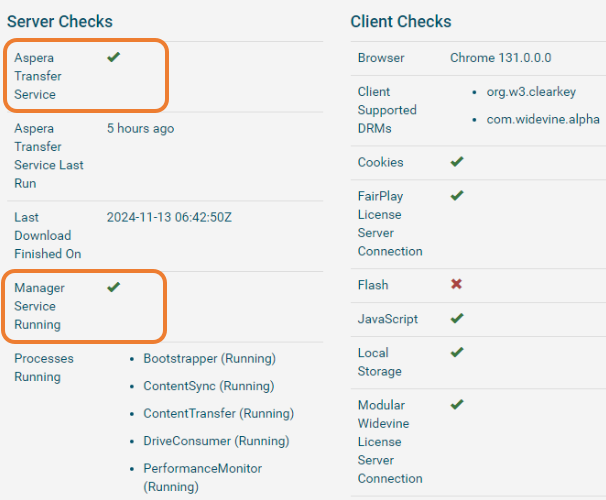Click the Local Storage green checkmark
Viewport: 606px width, 500px height.
tap(457, 353)
